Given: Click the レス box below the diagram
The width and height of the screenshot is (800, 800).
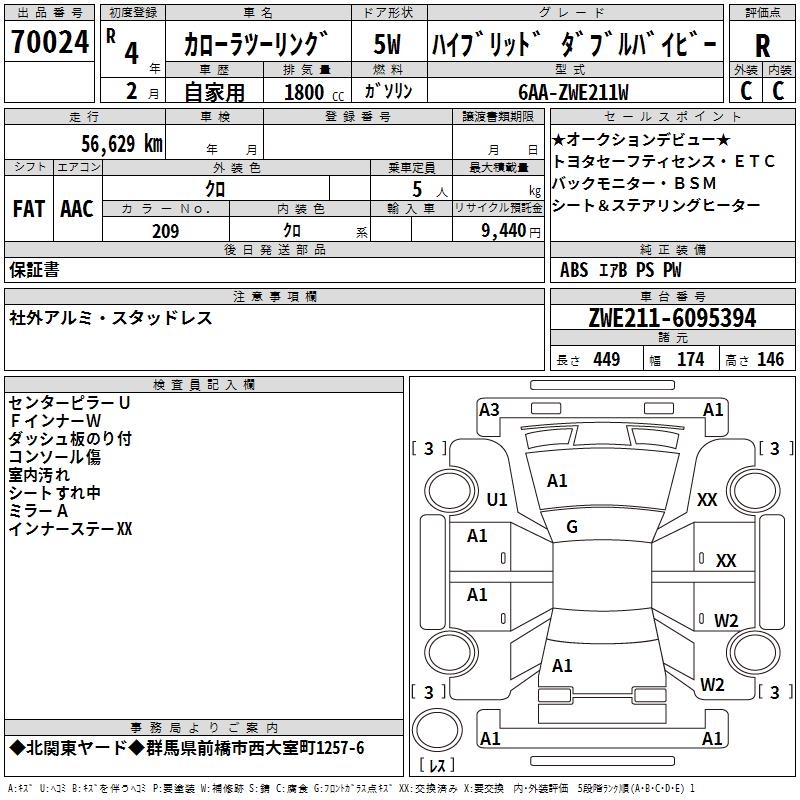Looking at the screenshot, I should [439, 766].
